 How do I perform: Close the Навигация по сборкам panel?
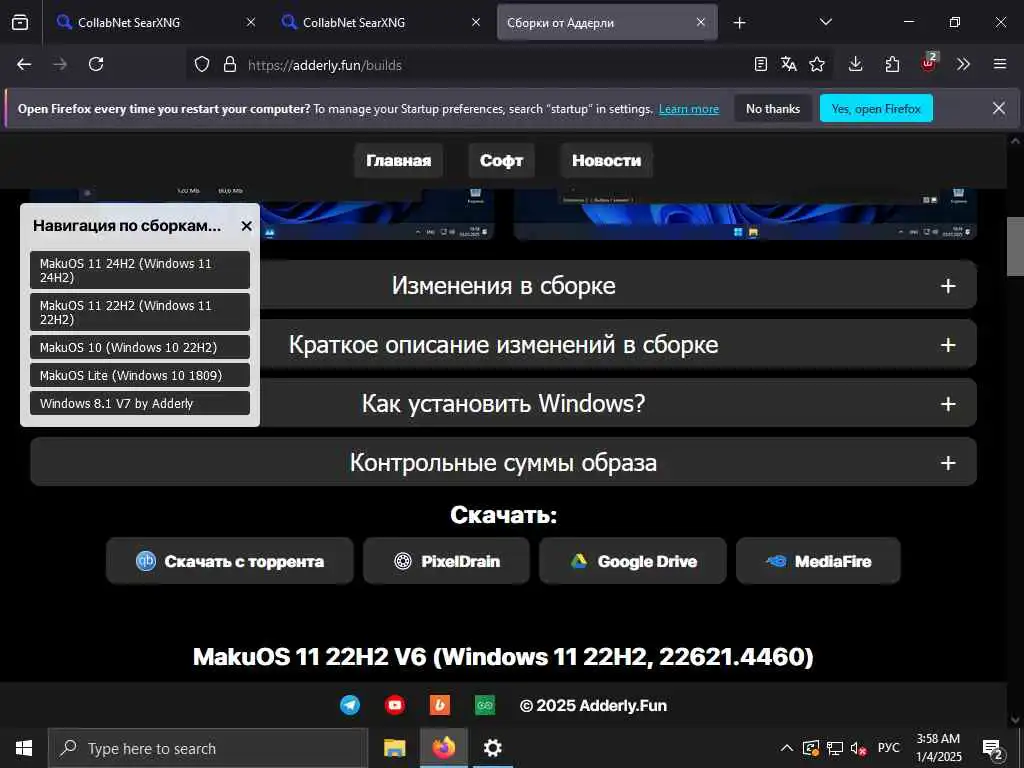point(246,226)
